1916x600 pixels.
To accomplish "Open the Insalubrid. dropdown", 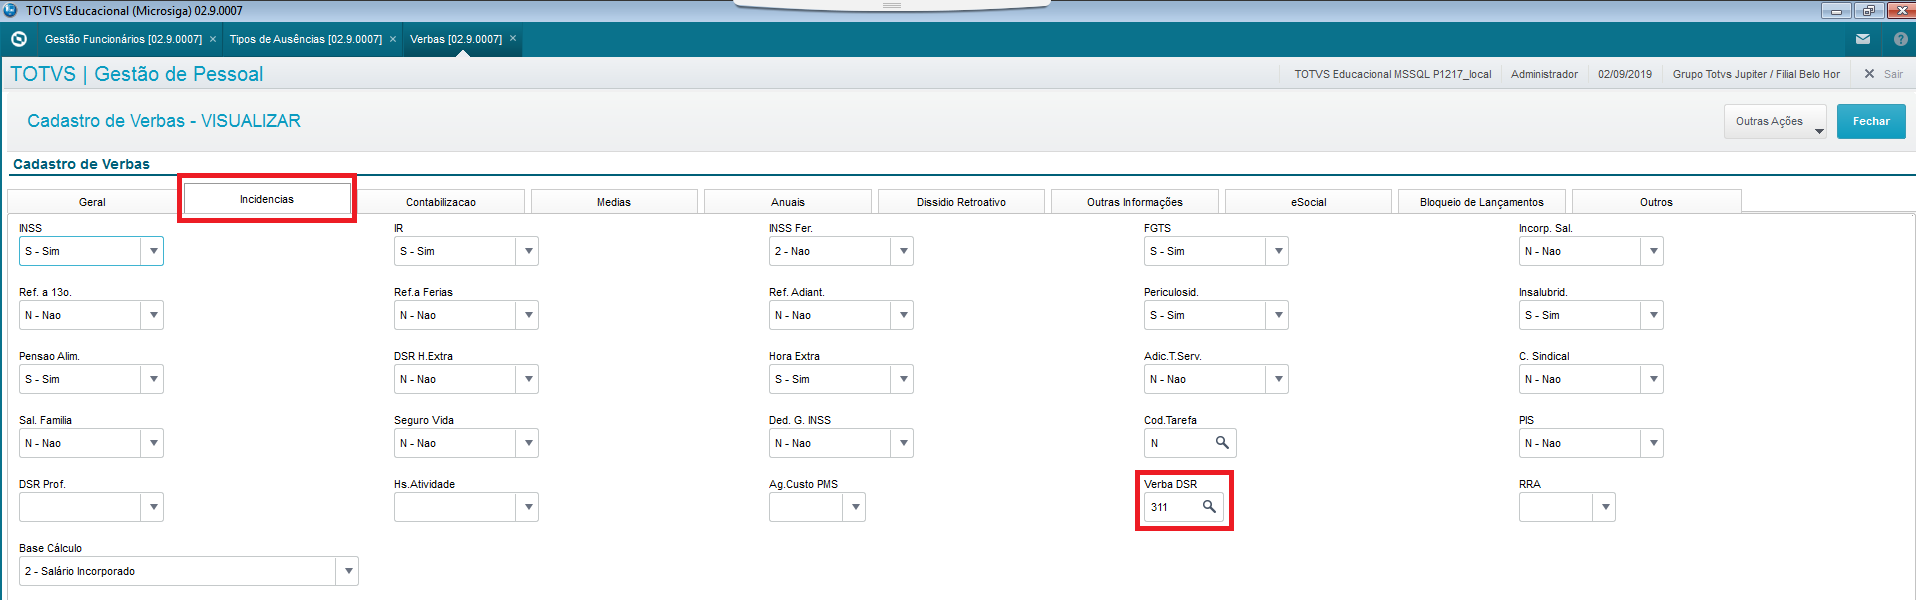I will click(1653, 315).
